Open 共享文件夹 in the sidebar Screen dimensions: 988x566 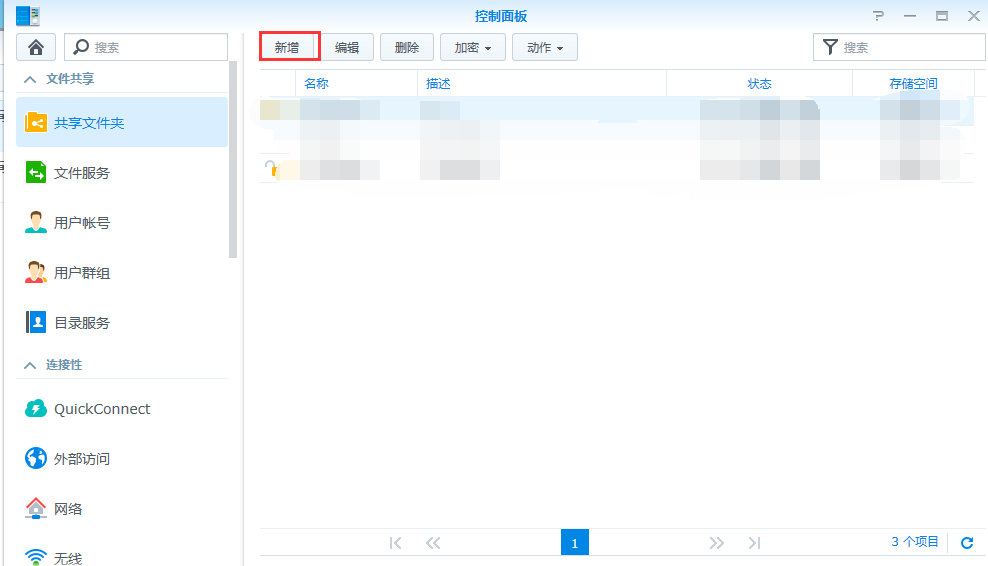(122, 122)
